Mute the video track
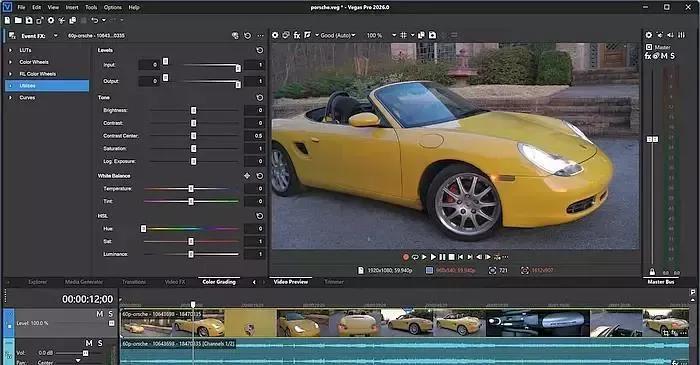 [x=100, y=314]
